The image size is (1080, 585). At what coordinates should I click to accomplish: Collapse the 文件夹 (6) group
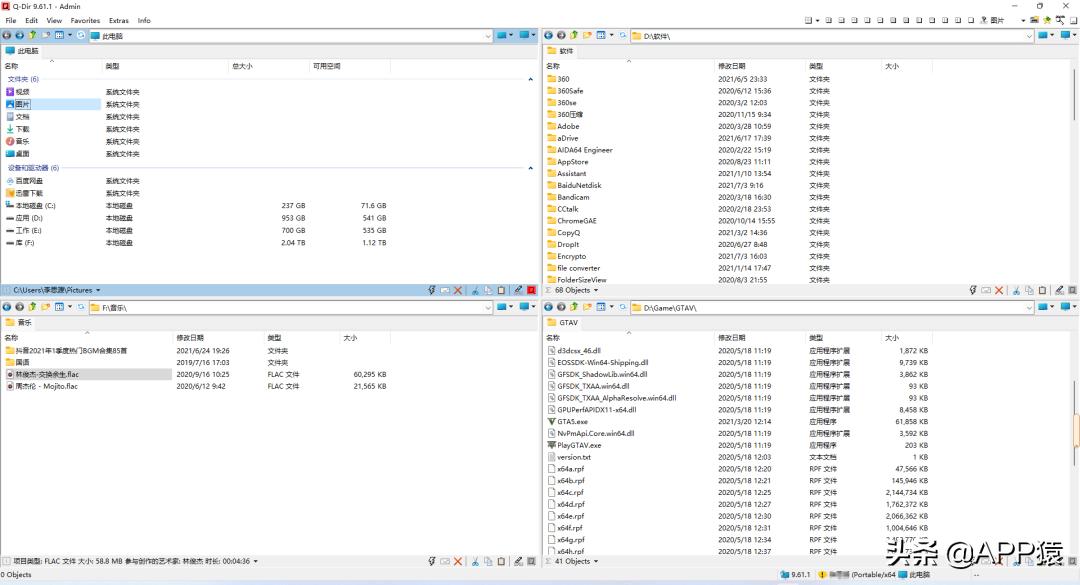pyautogui.click(x=531, y=79)
